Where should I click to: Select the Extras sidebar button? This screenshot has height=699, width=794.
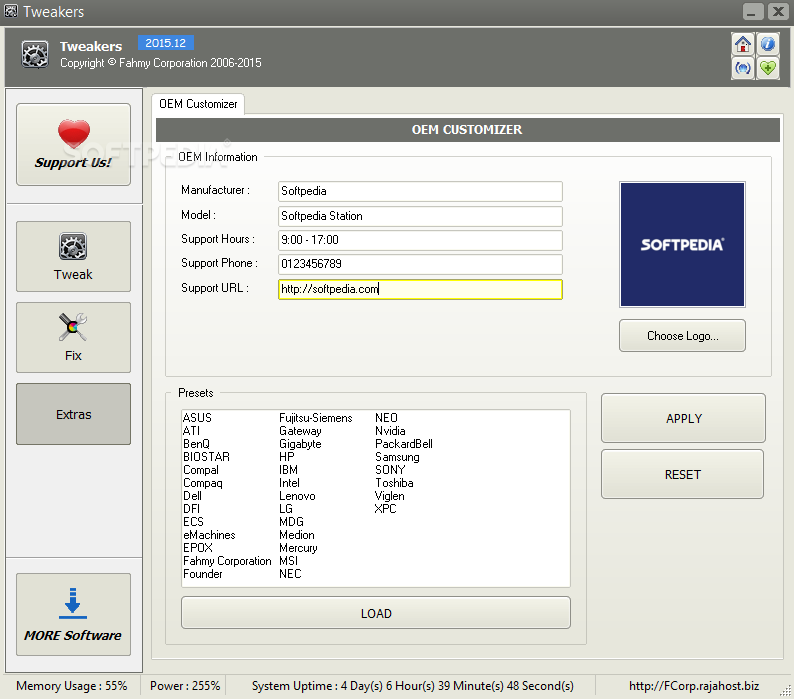click(73, 414)
